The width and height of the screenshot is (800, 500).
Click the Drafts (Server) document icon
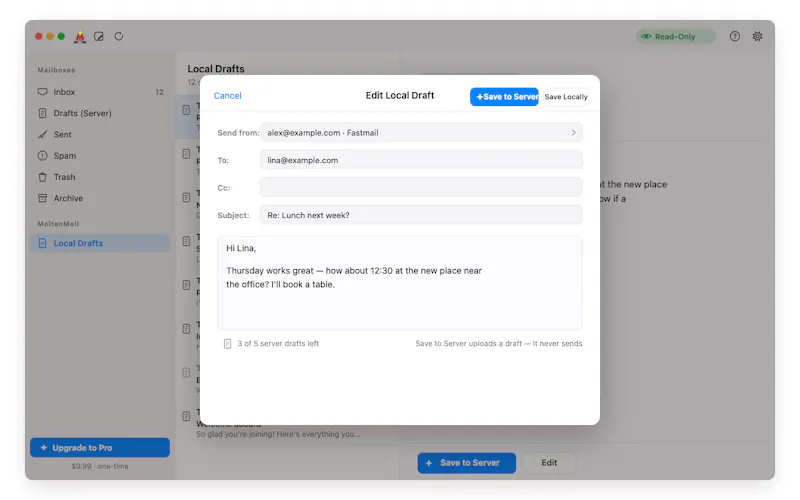[x=42, y=113]
